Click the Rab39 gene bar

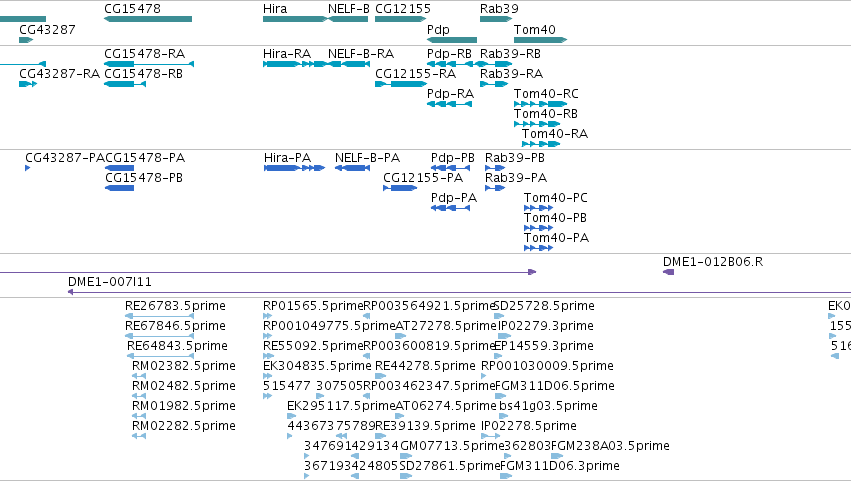point(496,19)
